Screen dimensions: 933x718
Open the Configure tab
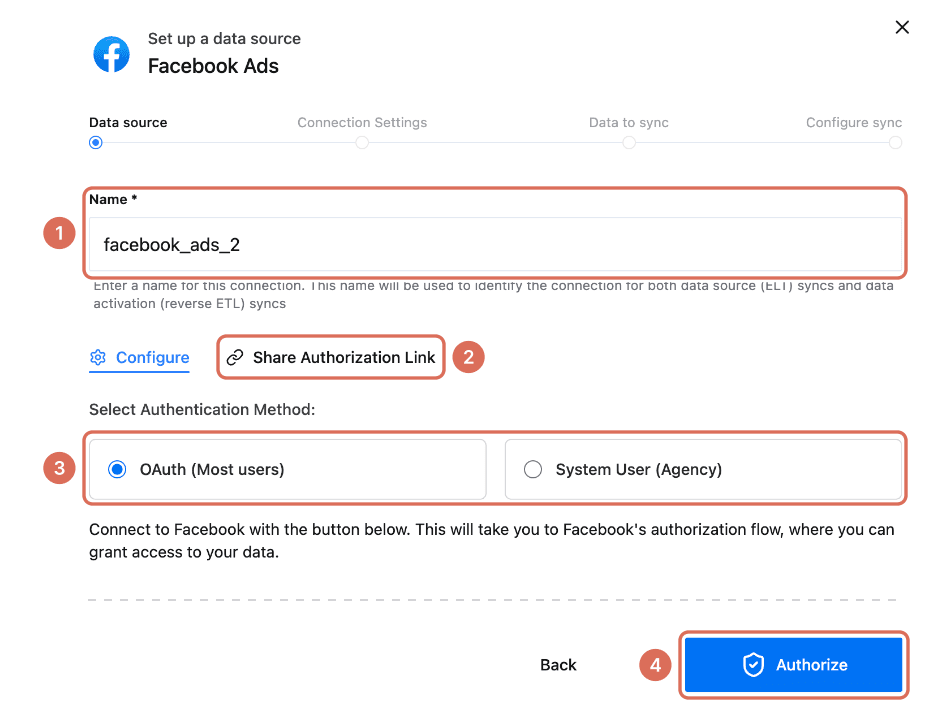pyautogui.click(x=139, y=358)
